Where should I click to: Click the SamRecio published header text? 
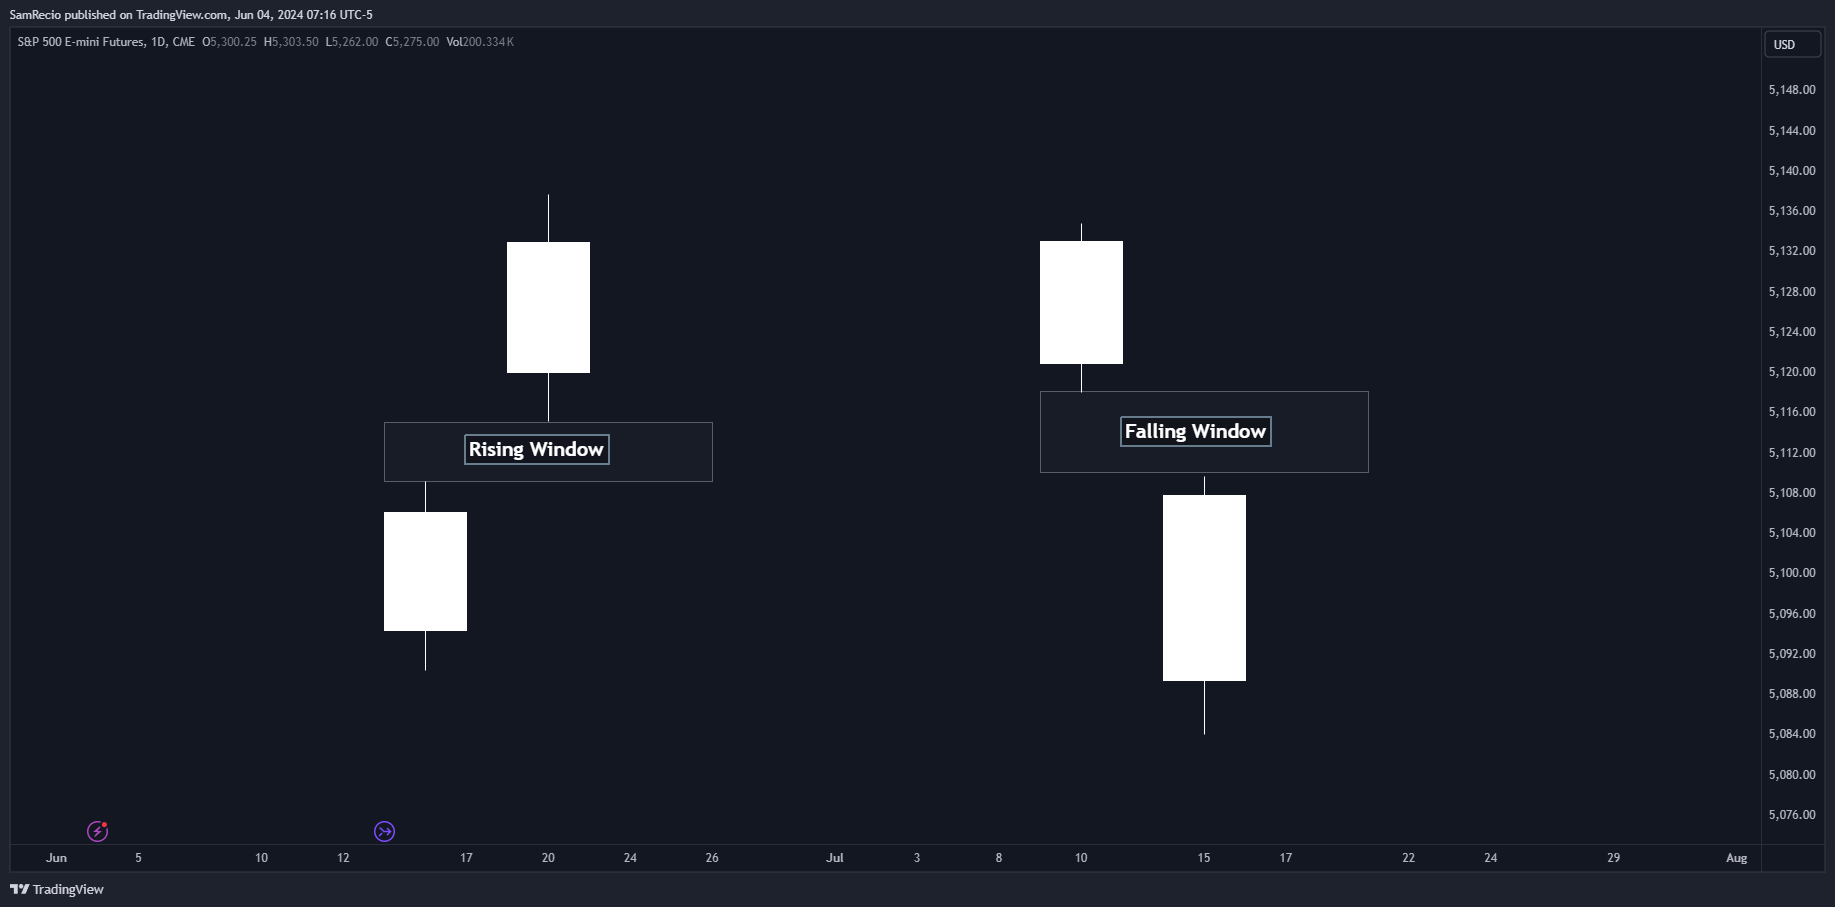191,15
